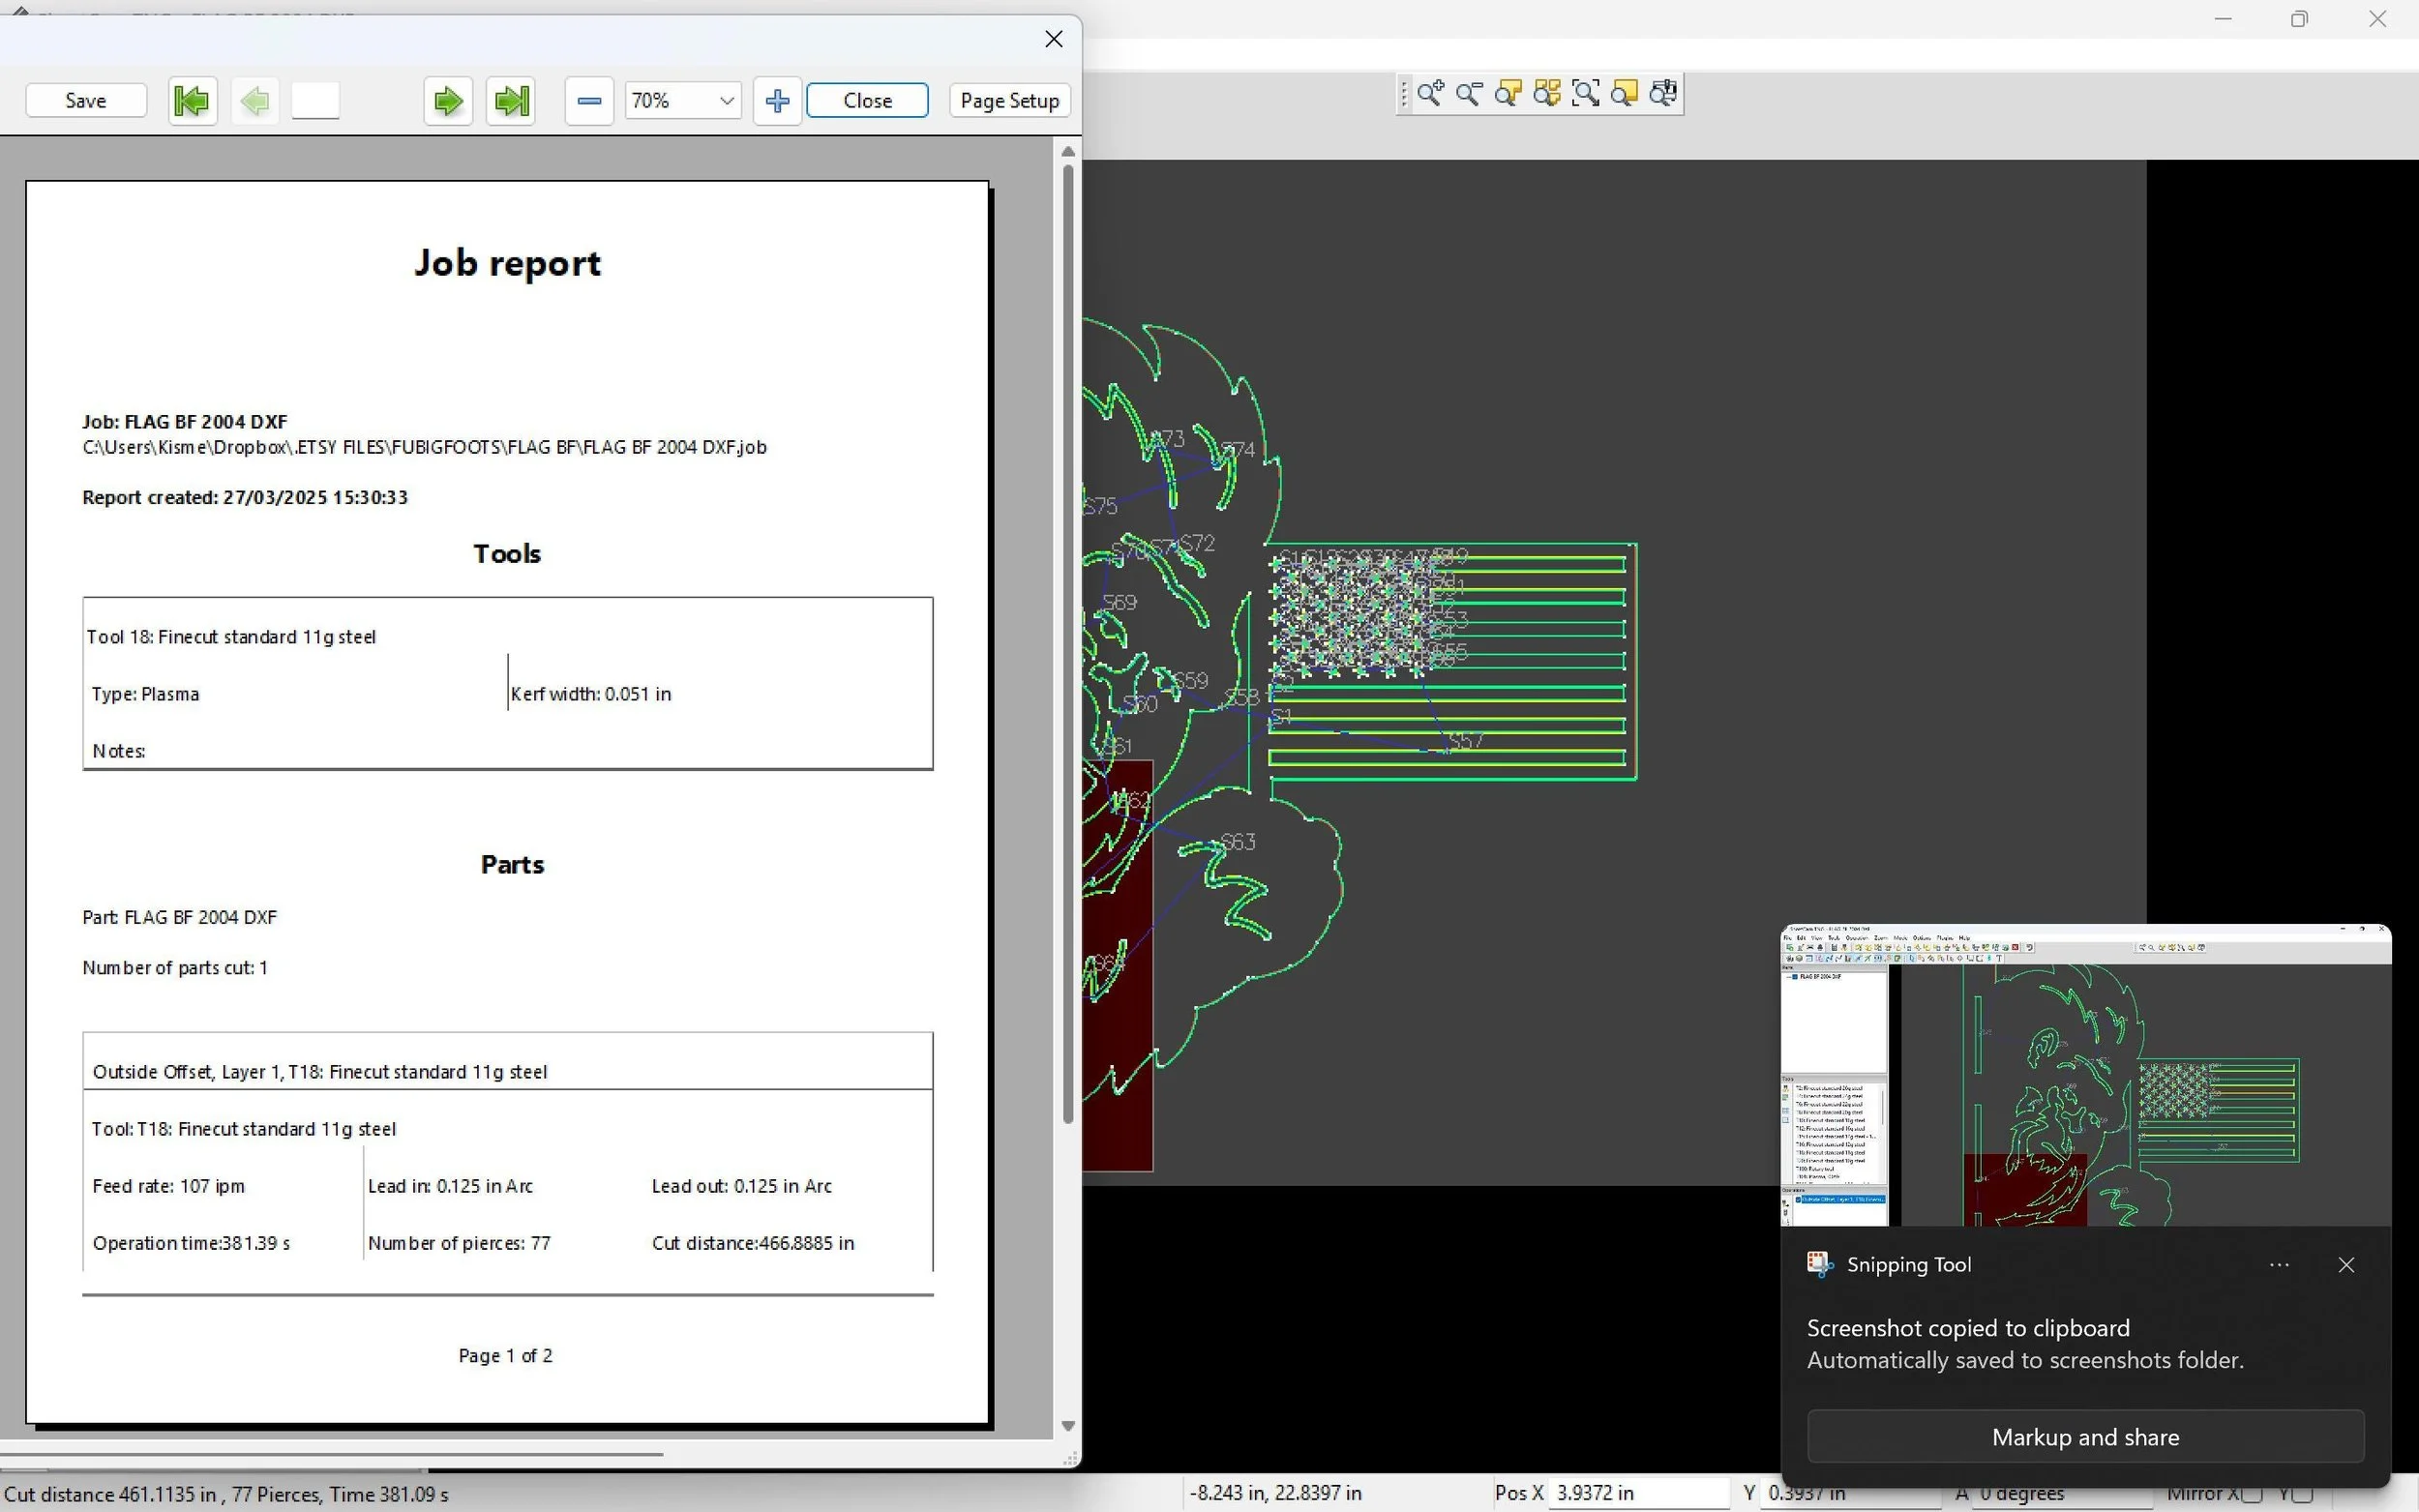
Task: Open Snipping Tool notification options (three dots)
Action: pos(2279,1265)
